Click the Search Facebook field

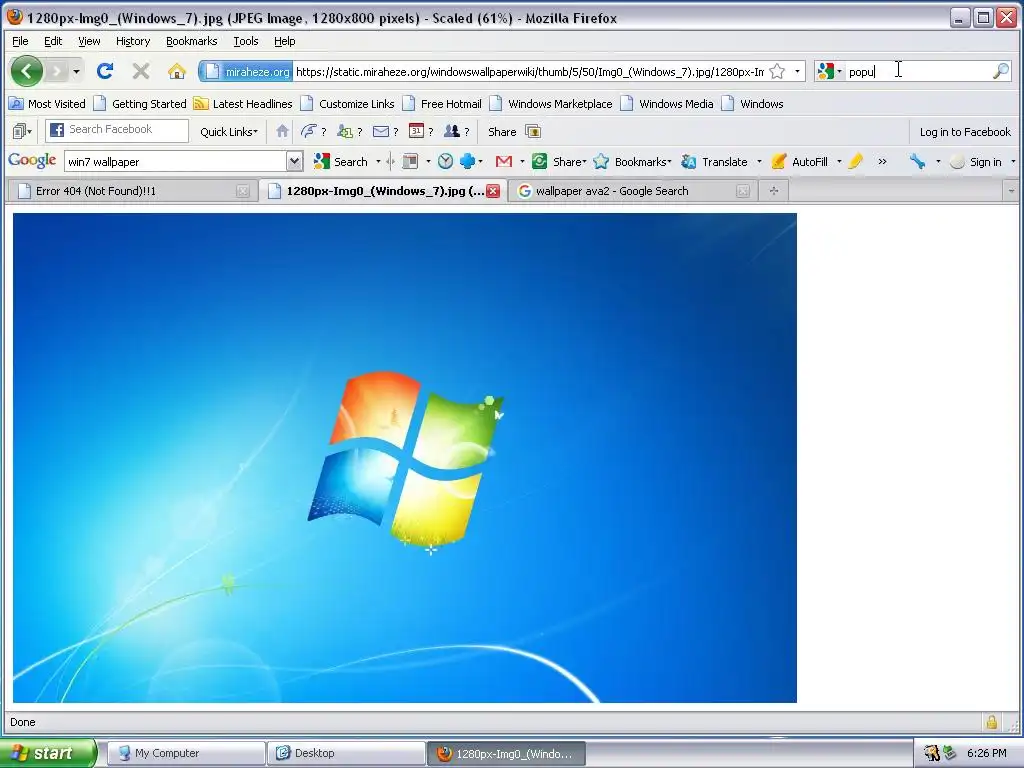pos(117,130)
